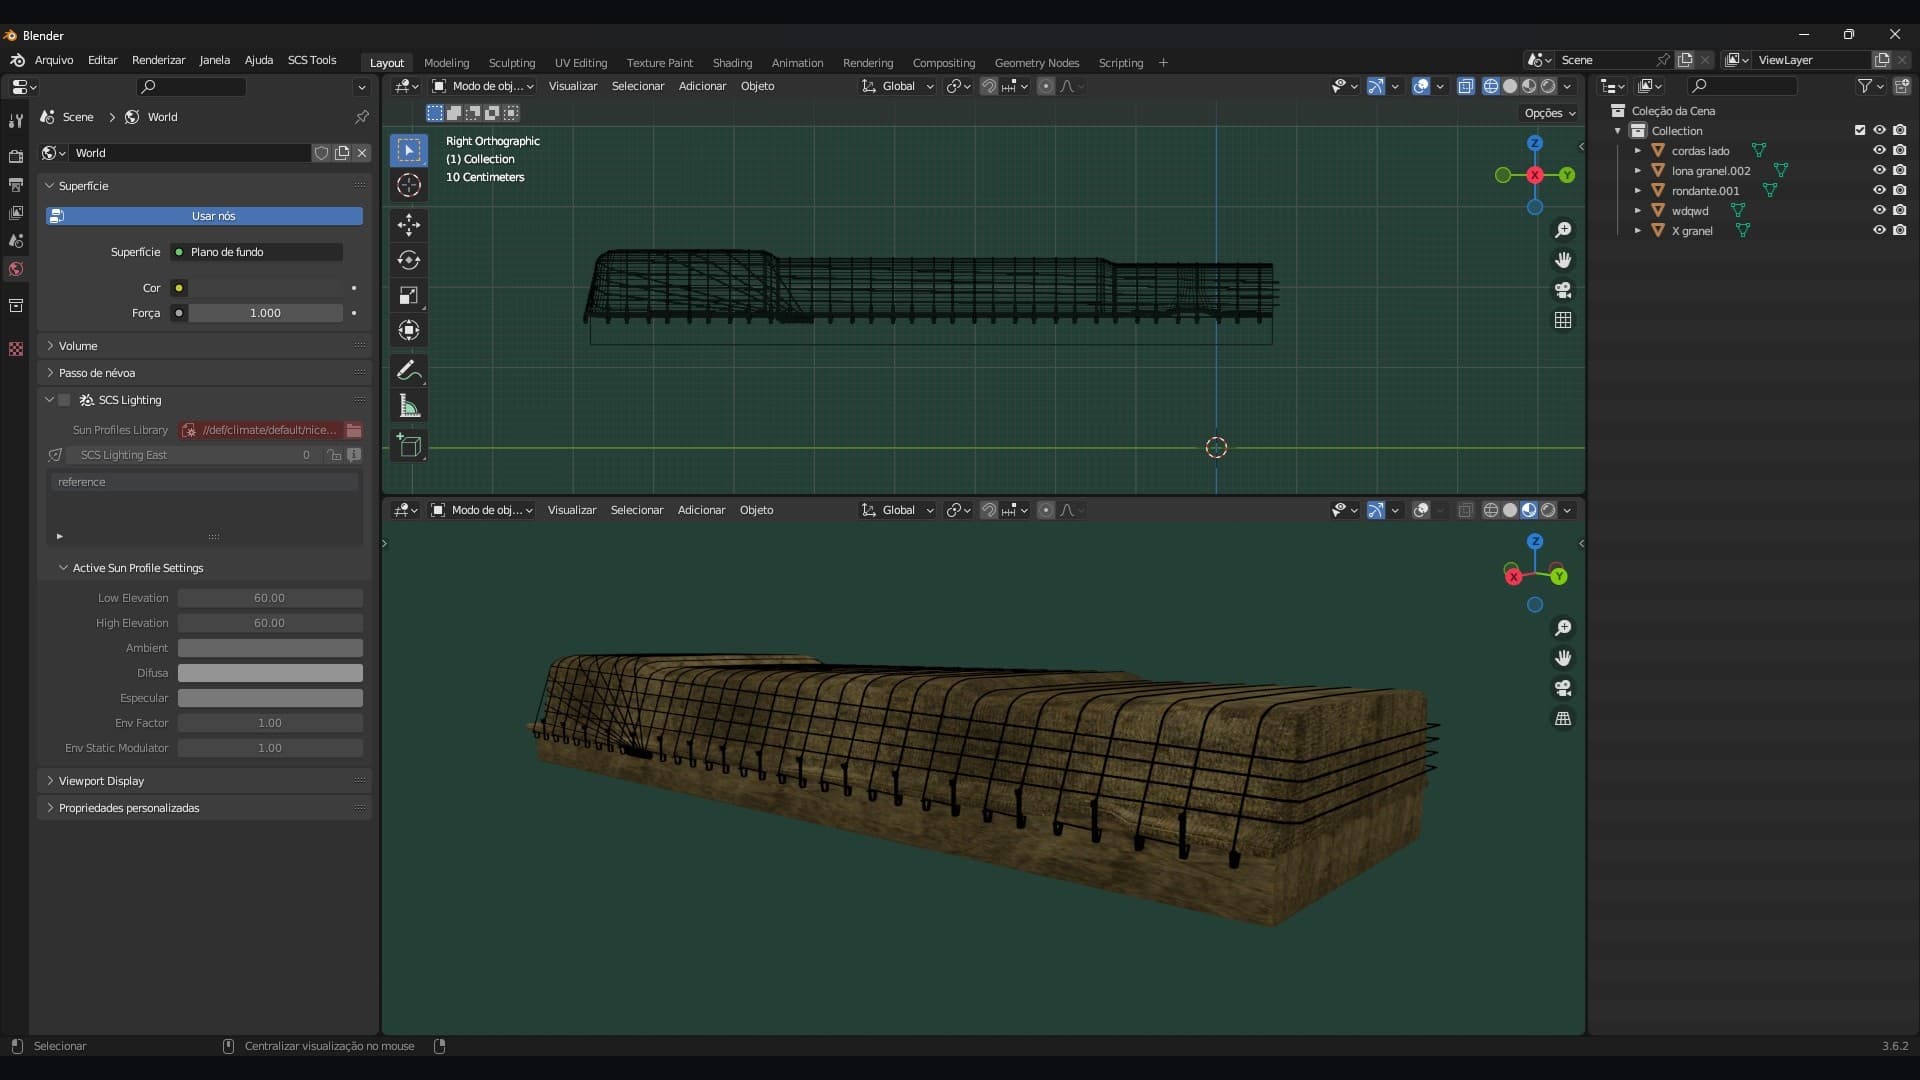Toggle Collection exclude checkbox

click(1860, 130)
